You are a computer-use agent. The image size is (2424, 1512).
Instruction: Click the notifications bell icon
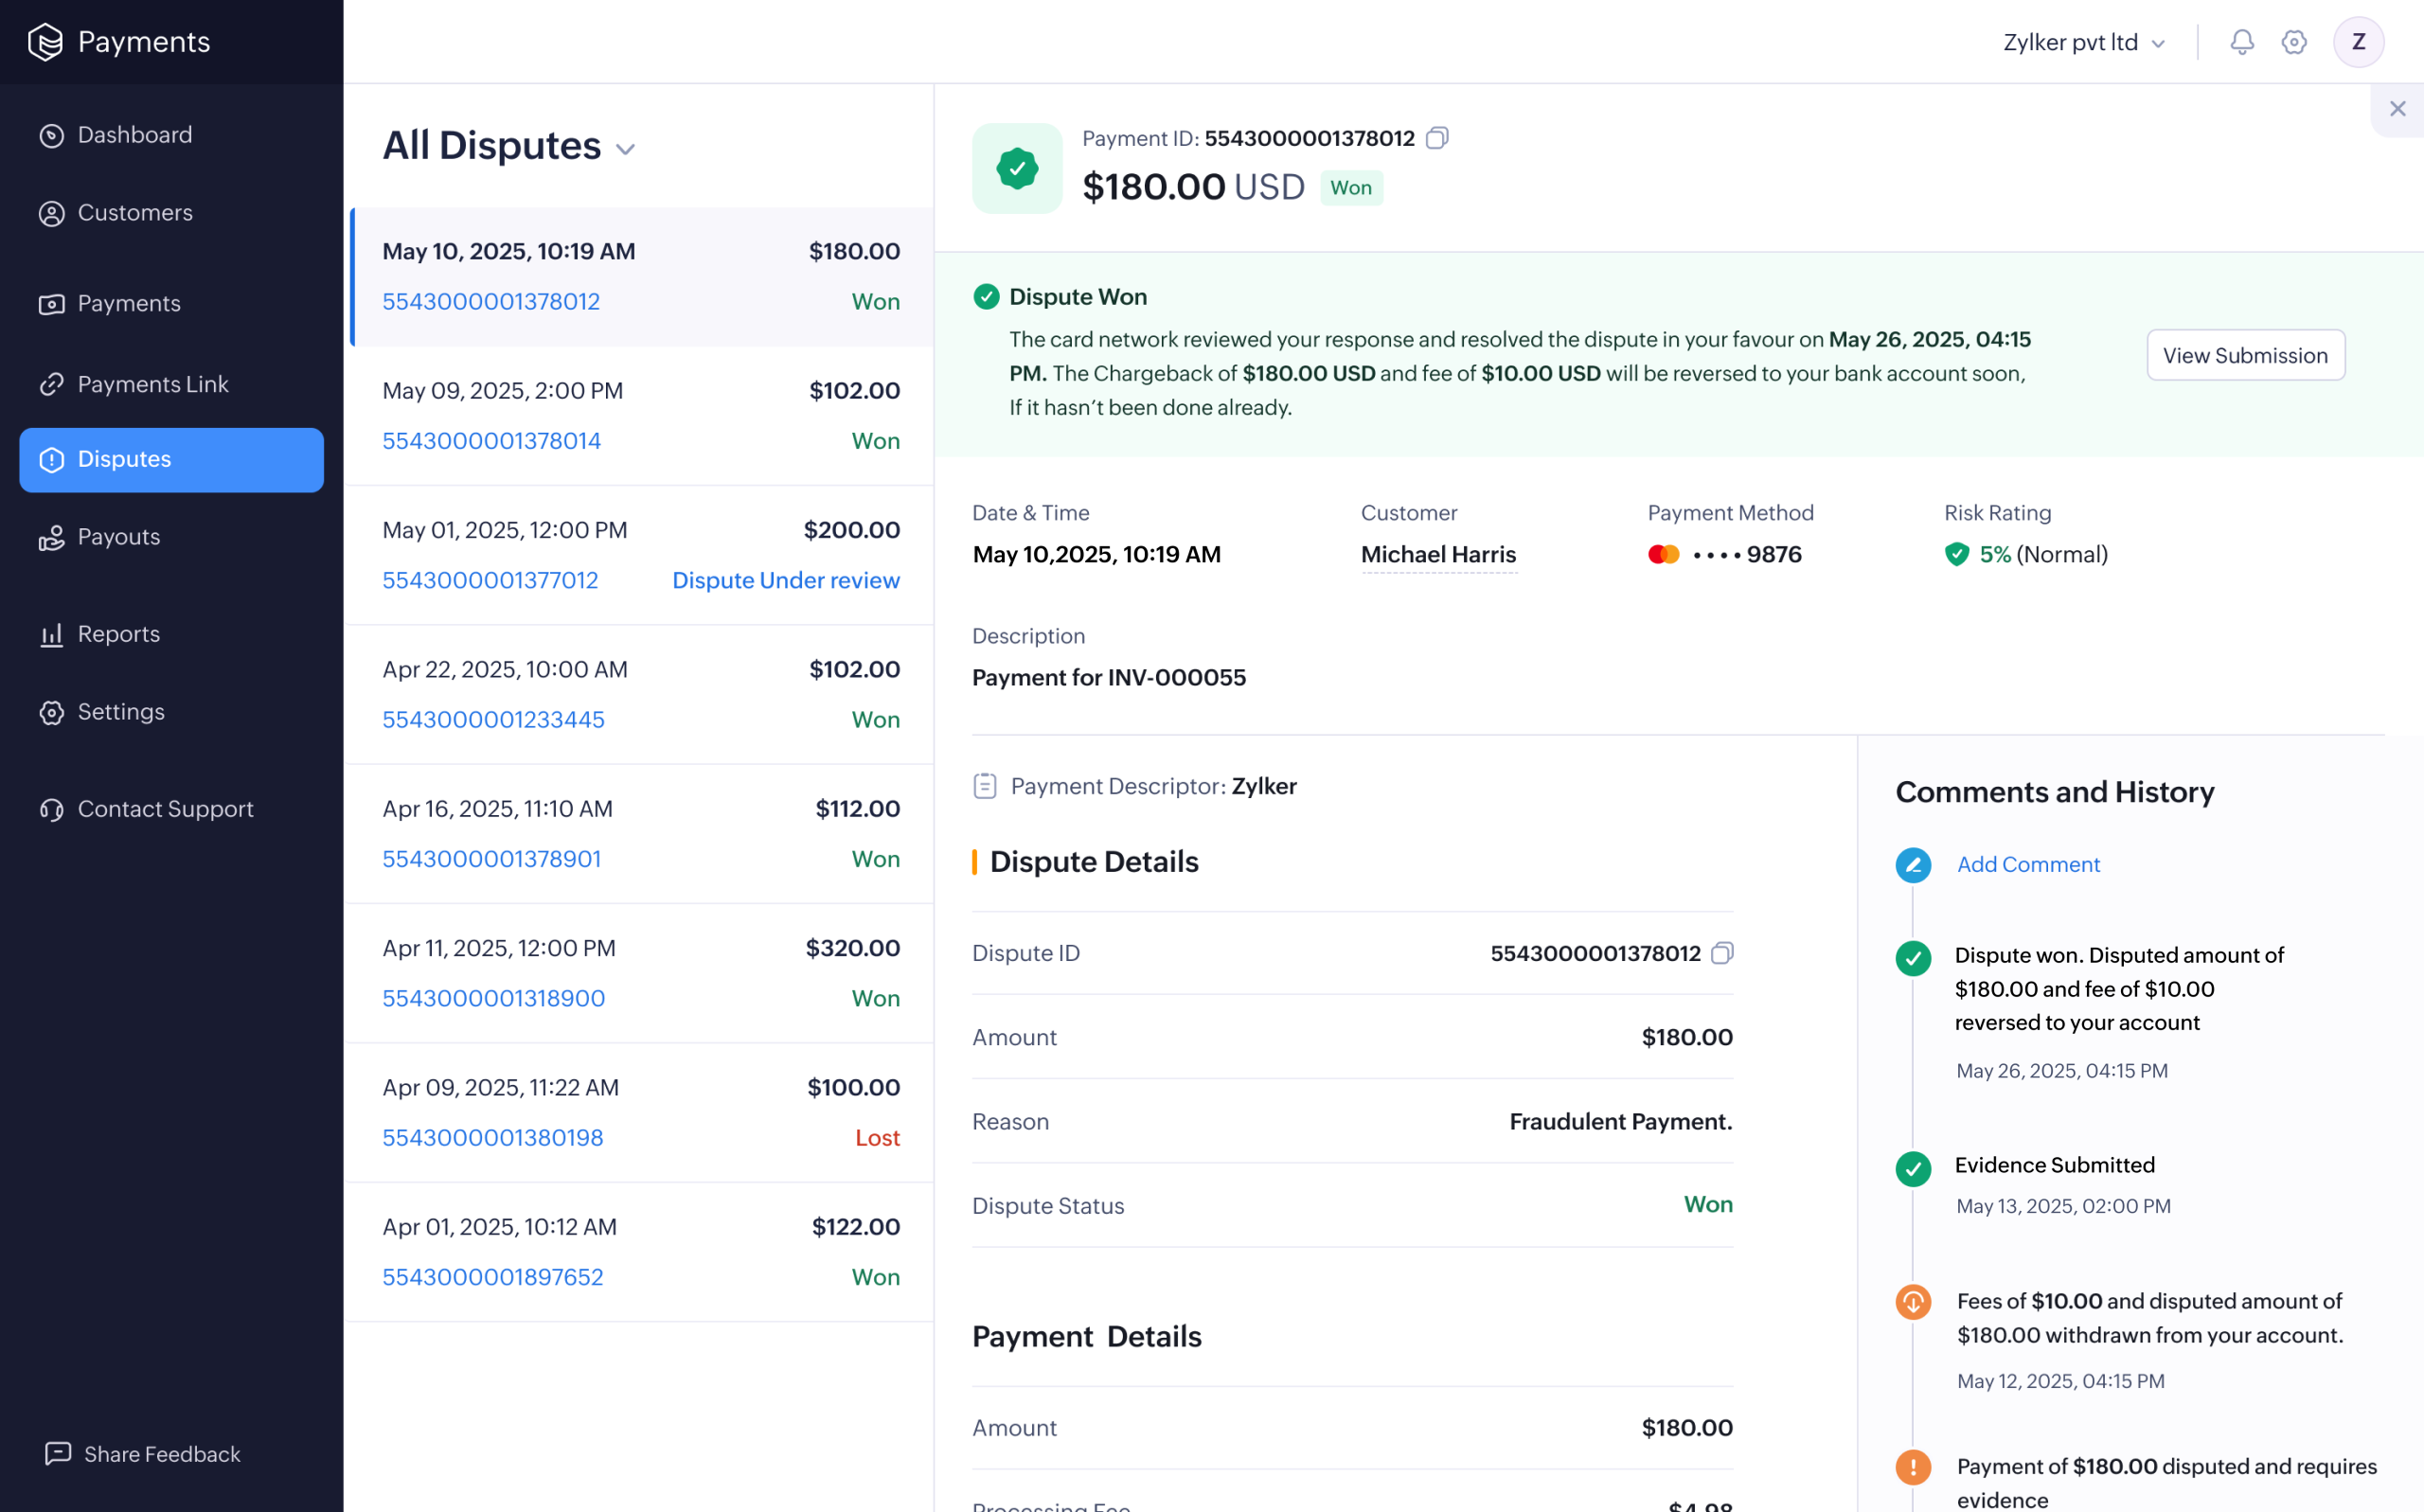[2241, 42]
